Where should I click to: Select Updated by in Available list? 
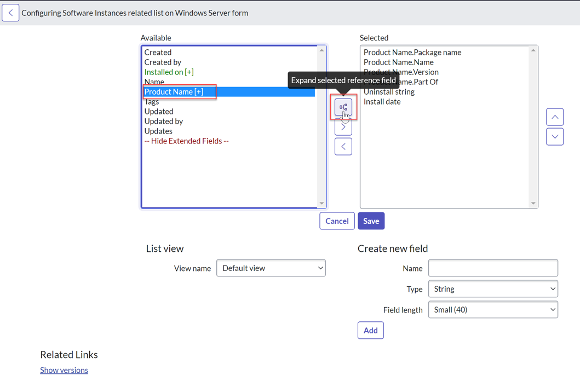(229, 121)
